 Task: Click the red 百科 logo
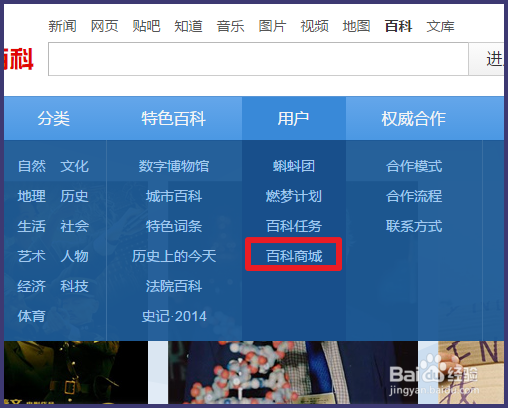[x=19, y=59]
